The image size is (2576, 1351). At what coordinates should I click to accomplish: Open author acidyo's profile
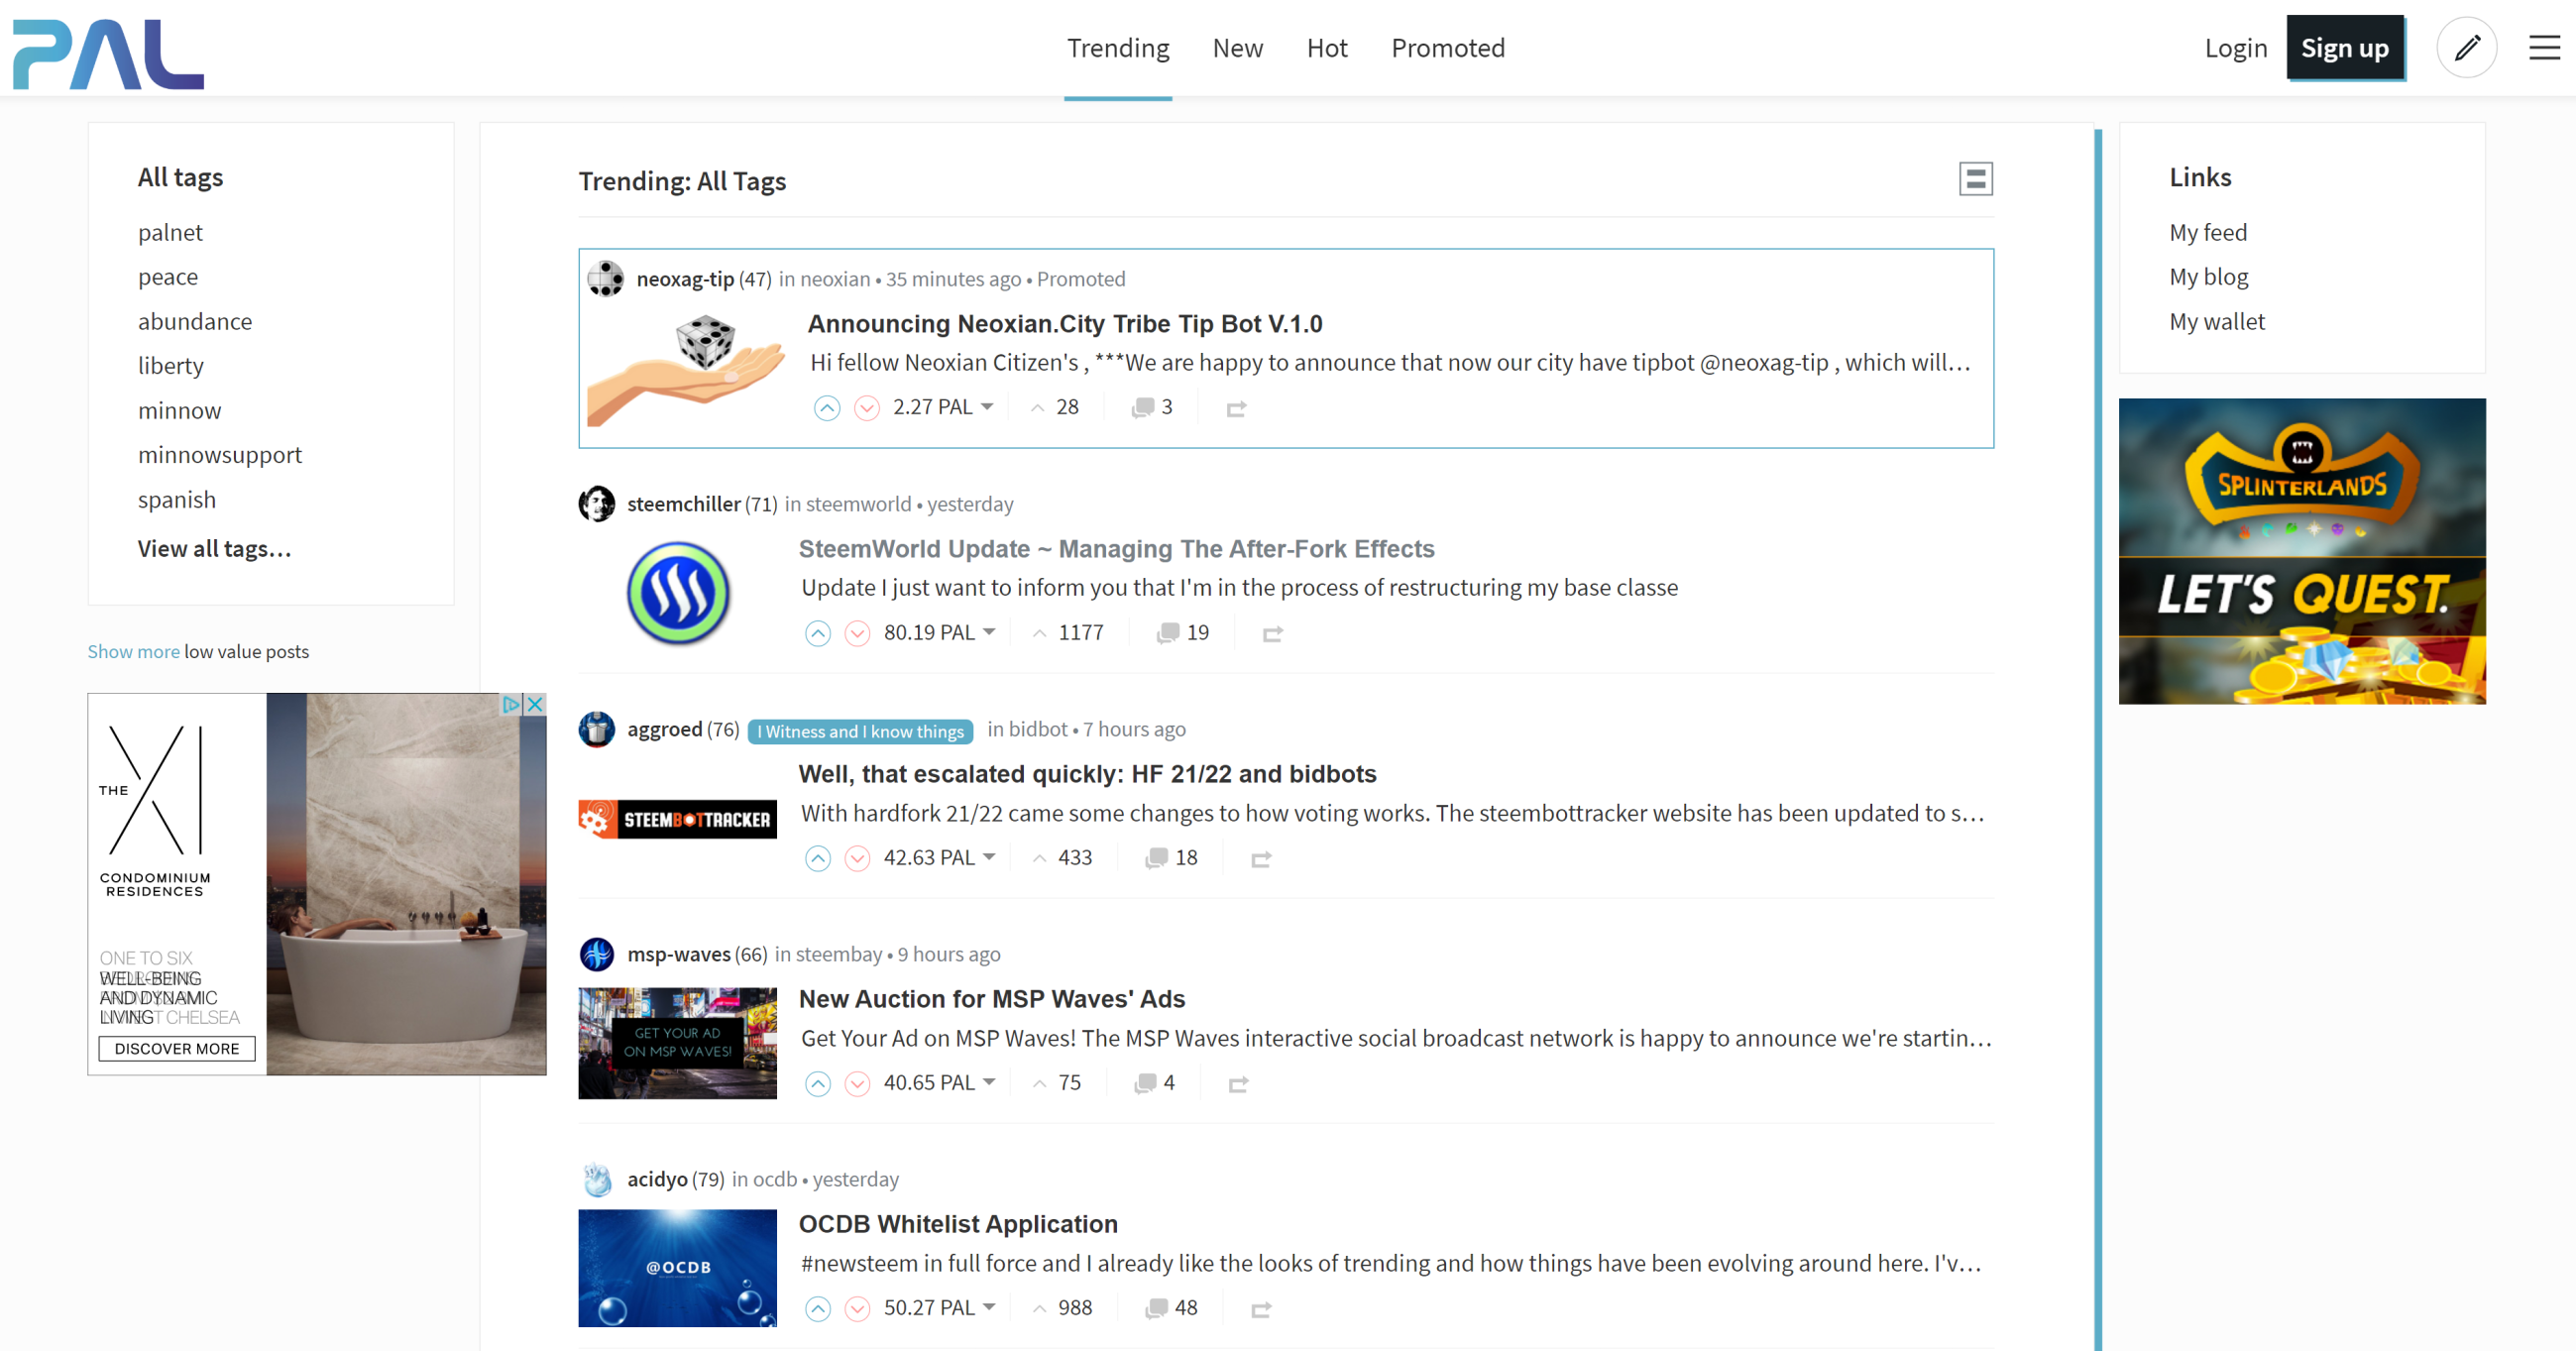pyautogui.click(x=657, y=1179)
